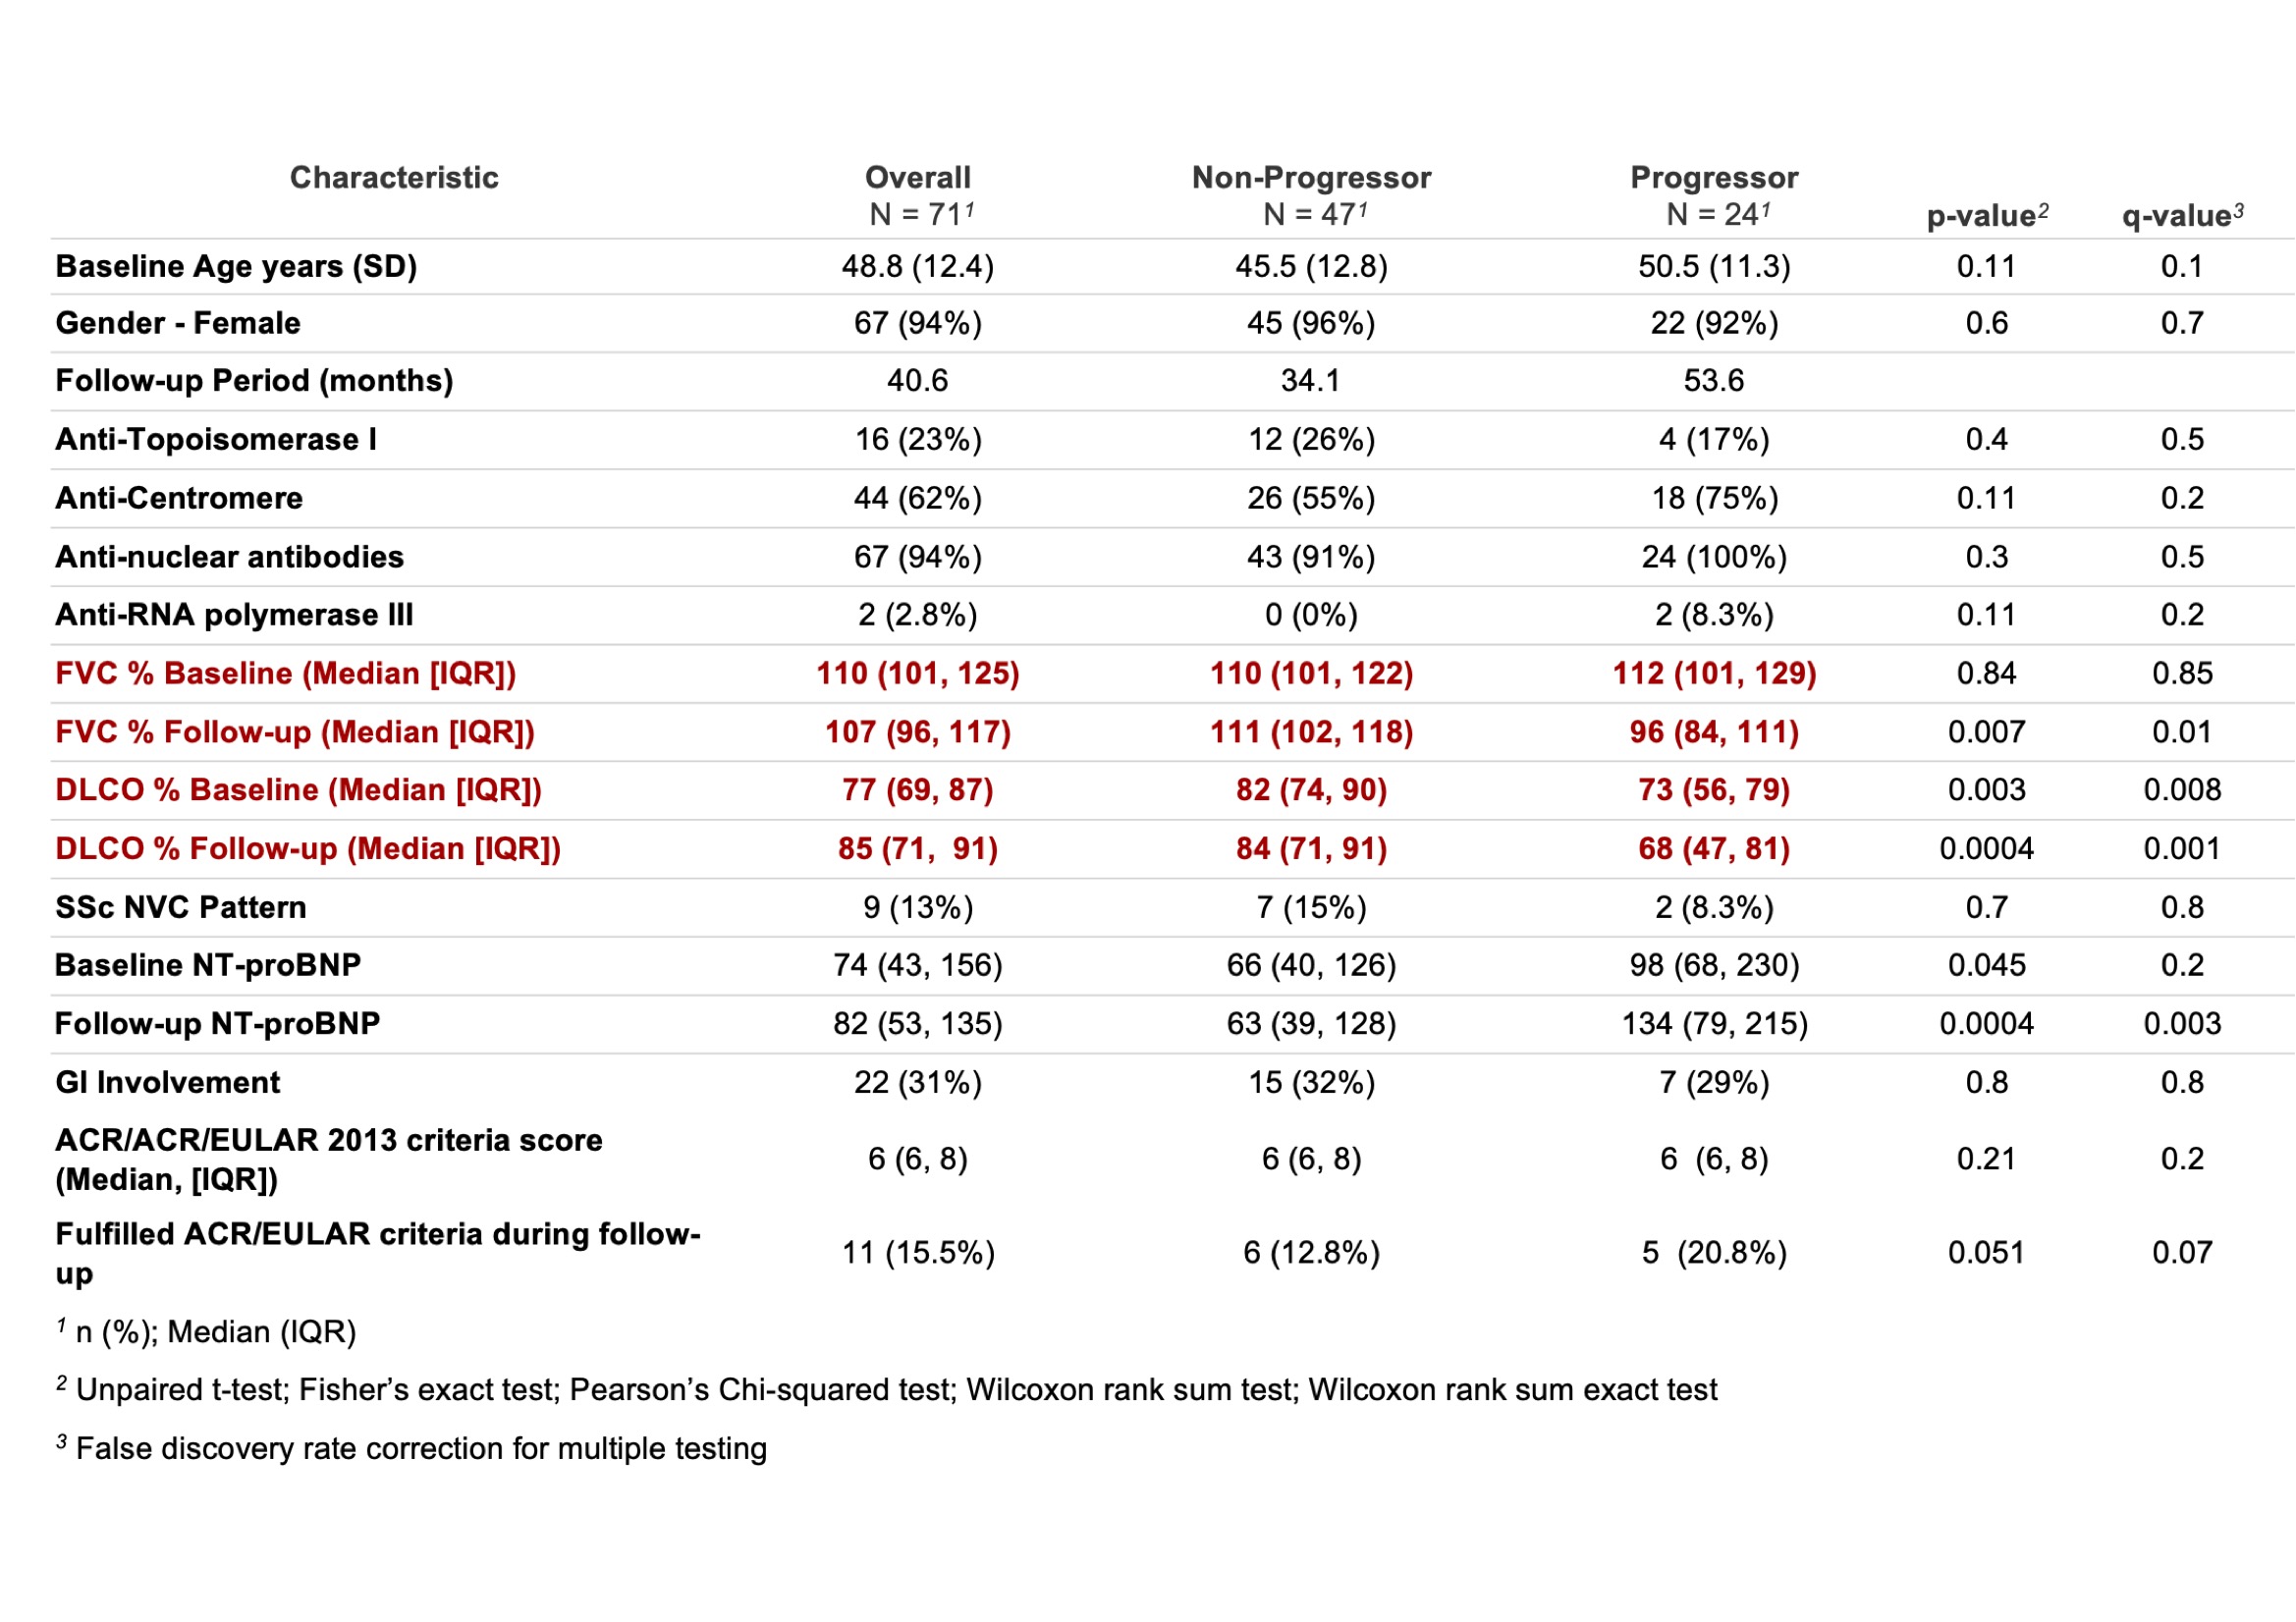This screenshot has width=2296, height=1622.
Task: Click the Follow-up Period (months) row label
Action: pos(254,381)
